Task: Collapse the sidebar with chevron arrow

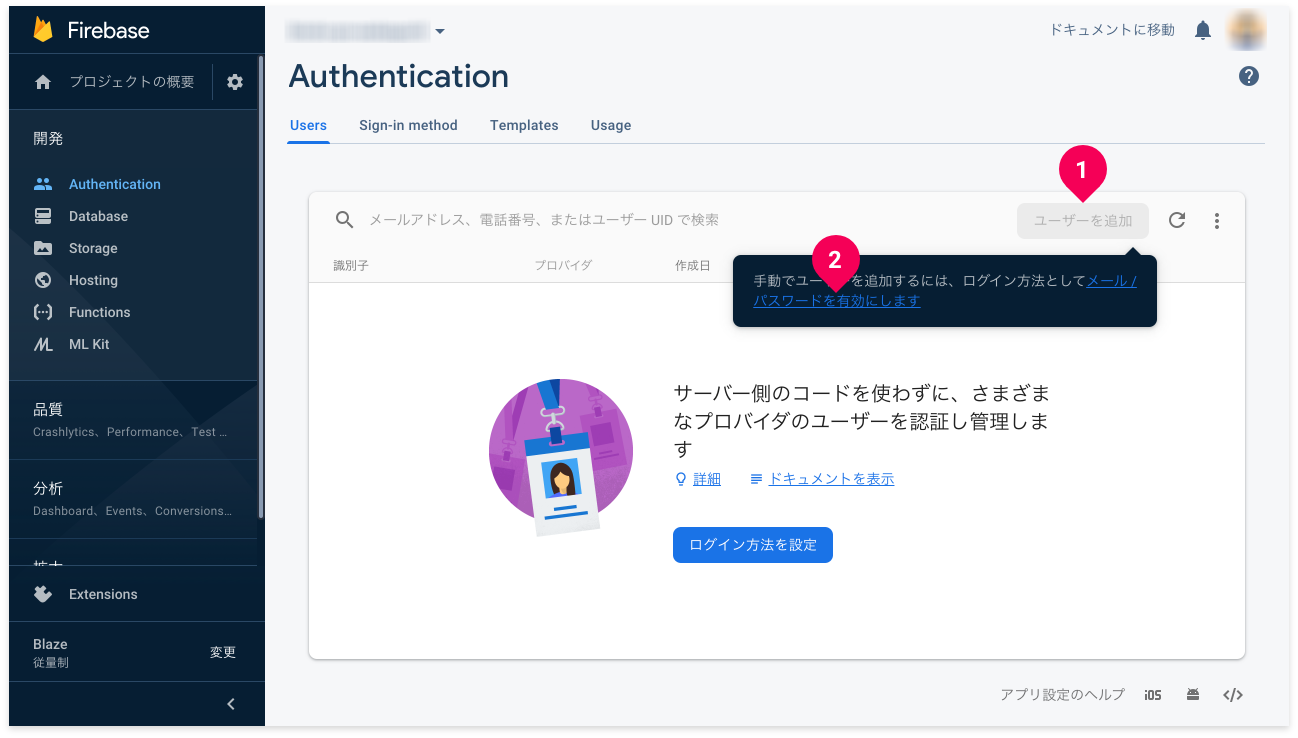Action: coord(231,704)
